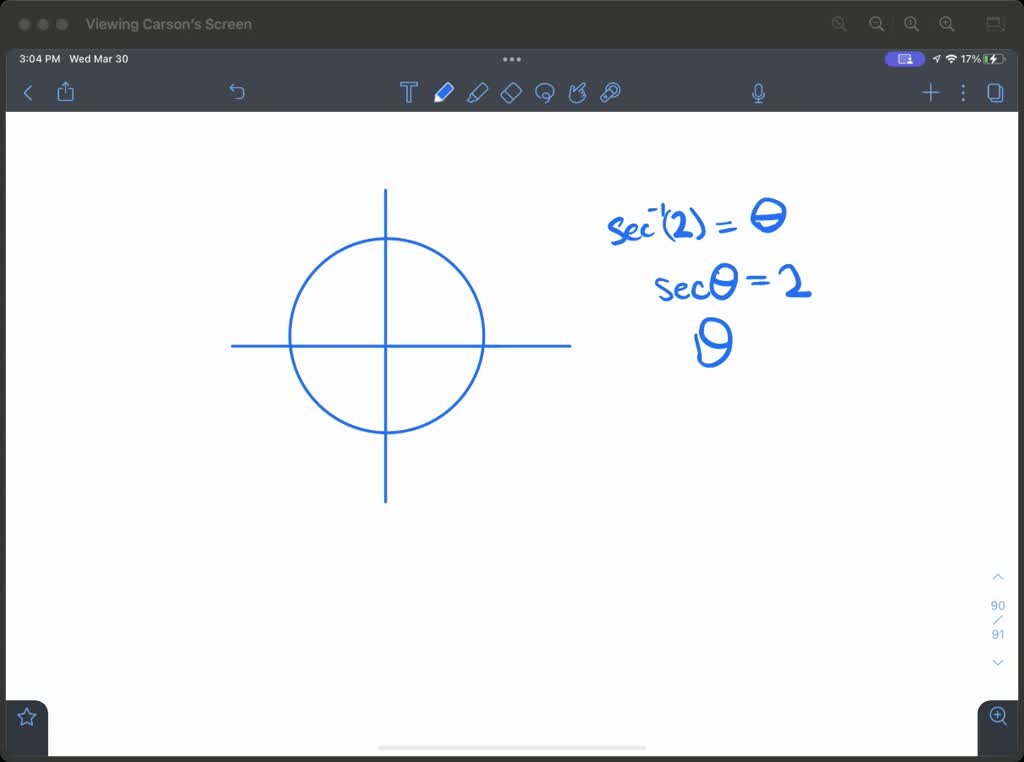This screenshot has width=1024, height=762.
Task: Toggle the hand gesture pointer tool
Action: (577, 92)
